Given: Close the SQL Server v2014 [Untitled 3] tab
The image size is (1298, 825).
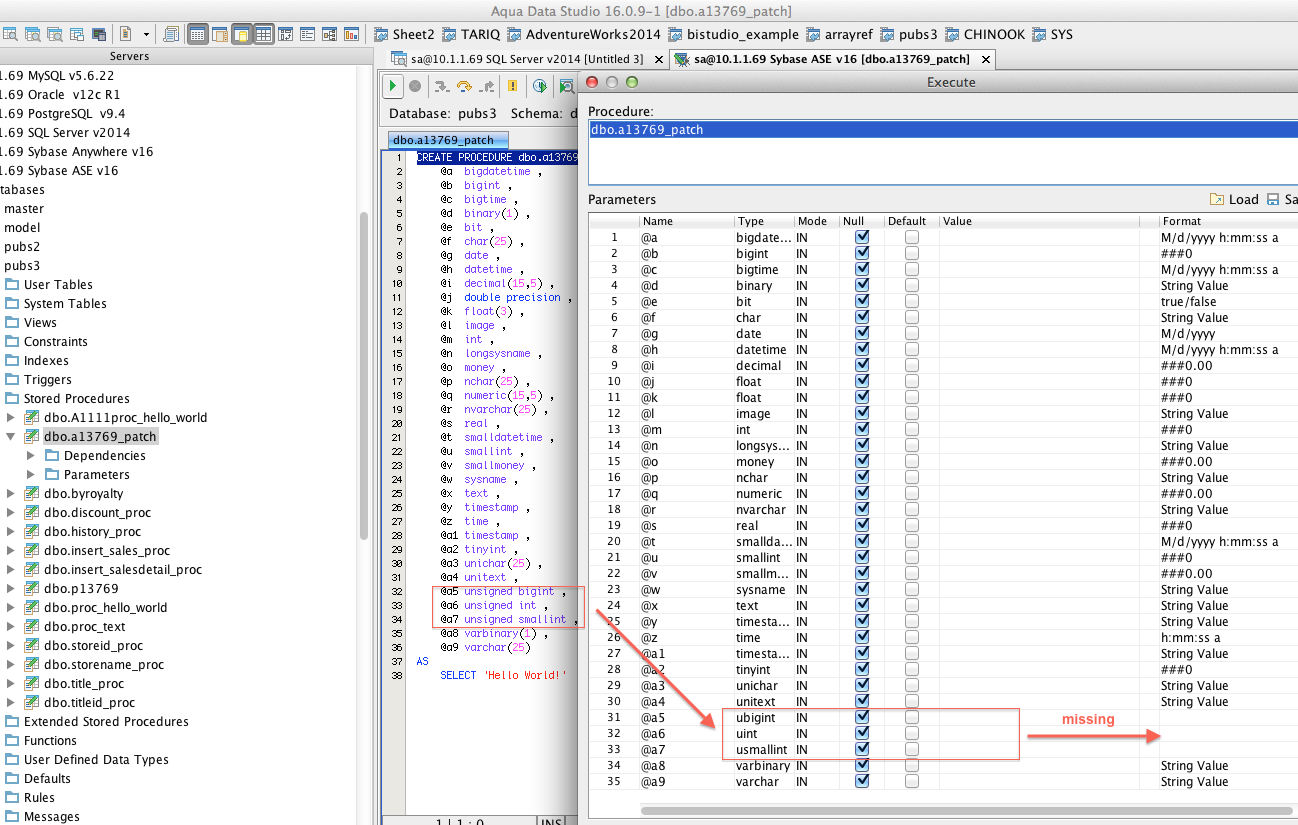Looking at the screenshot, I should coord(658,59).
